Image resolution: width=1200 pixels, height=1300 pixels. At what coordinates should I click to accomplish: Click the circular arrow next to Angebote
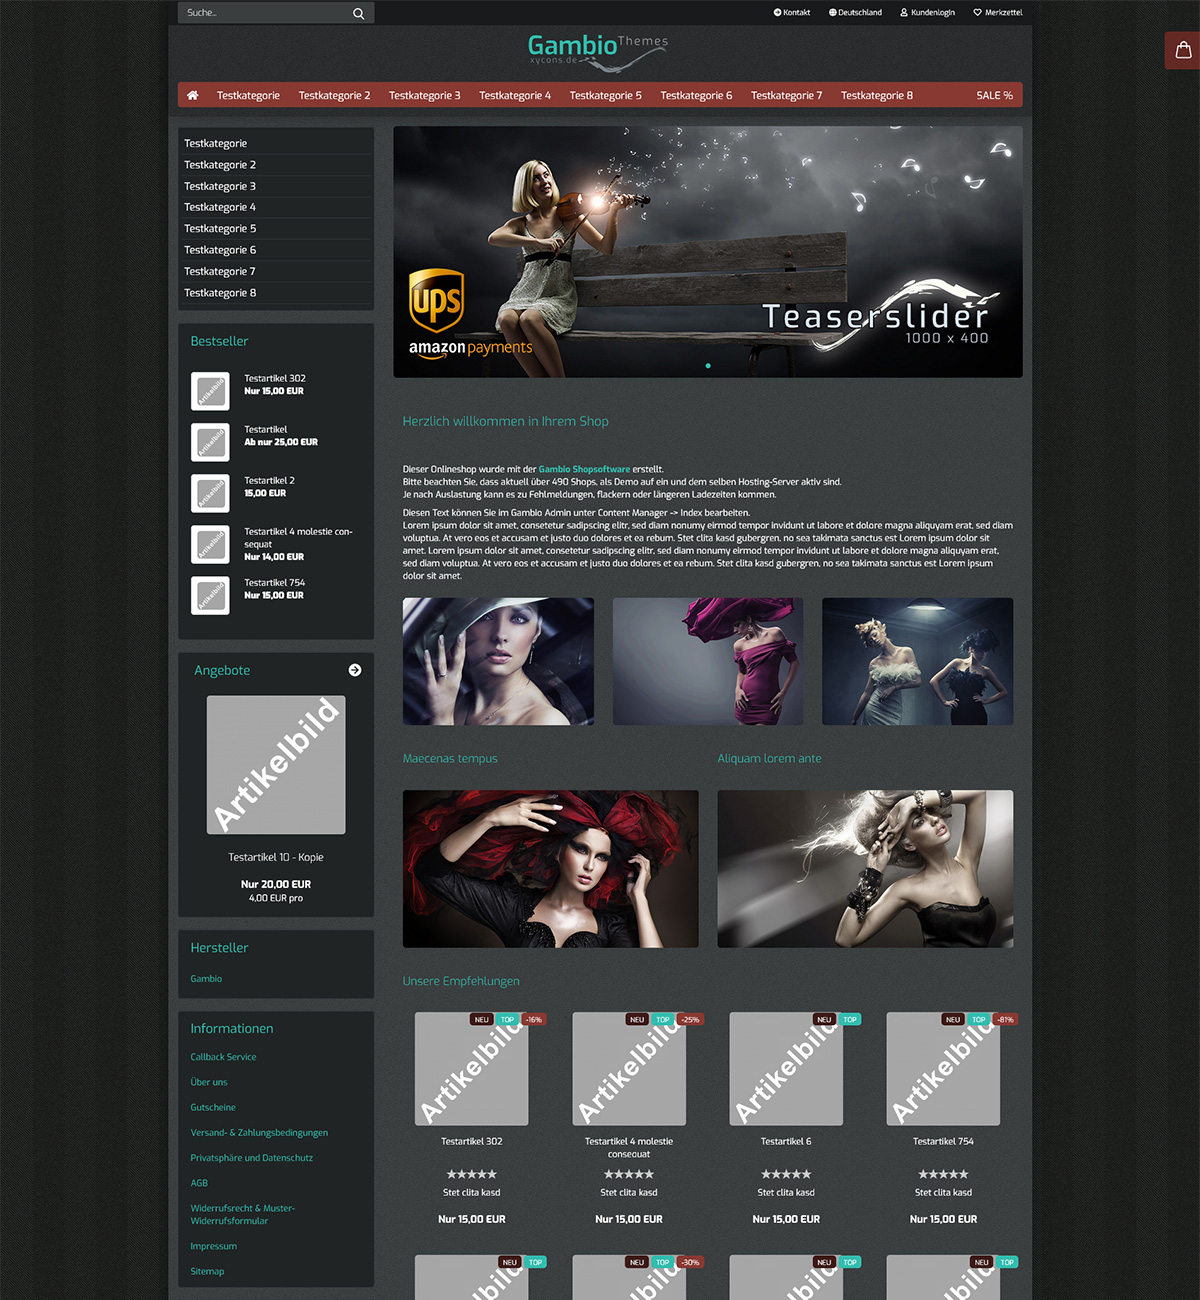click(x=355, y=670)
